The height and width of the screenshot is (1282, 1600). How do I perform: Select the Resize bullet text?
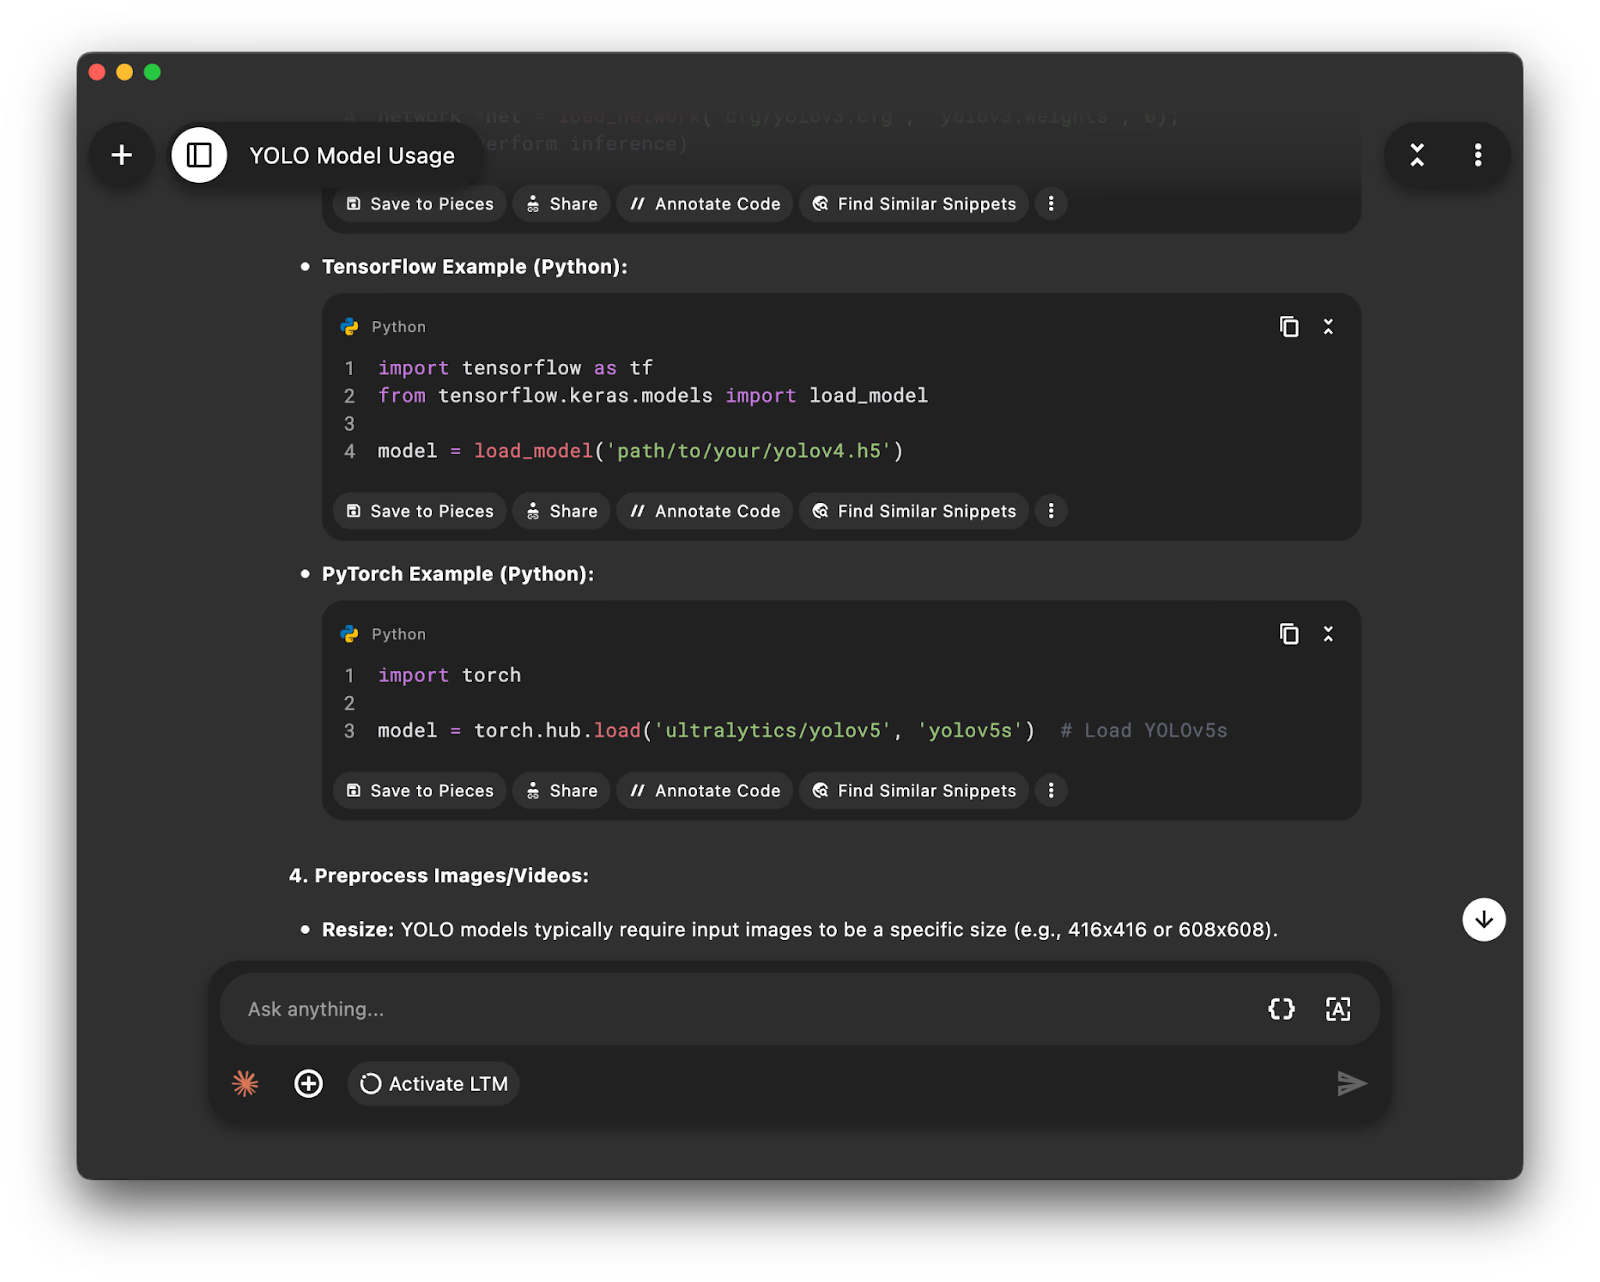tap(800, 930)
